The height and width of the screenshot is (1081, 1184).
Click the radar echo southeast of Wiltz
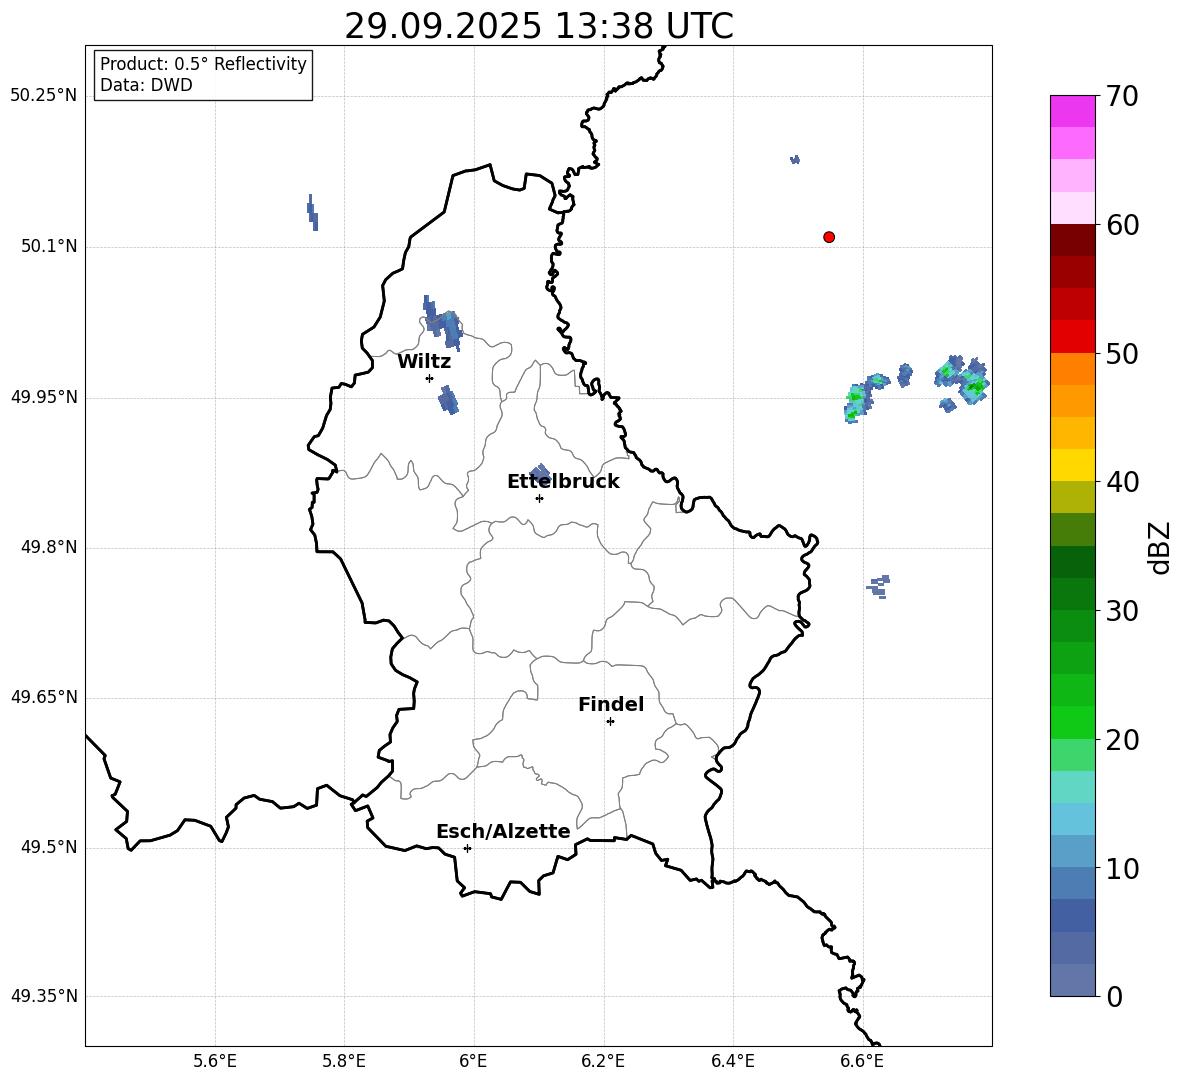click(449, 399)
